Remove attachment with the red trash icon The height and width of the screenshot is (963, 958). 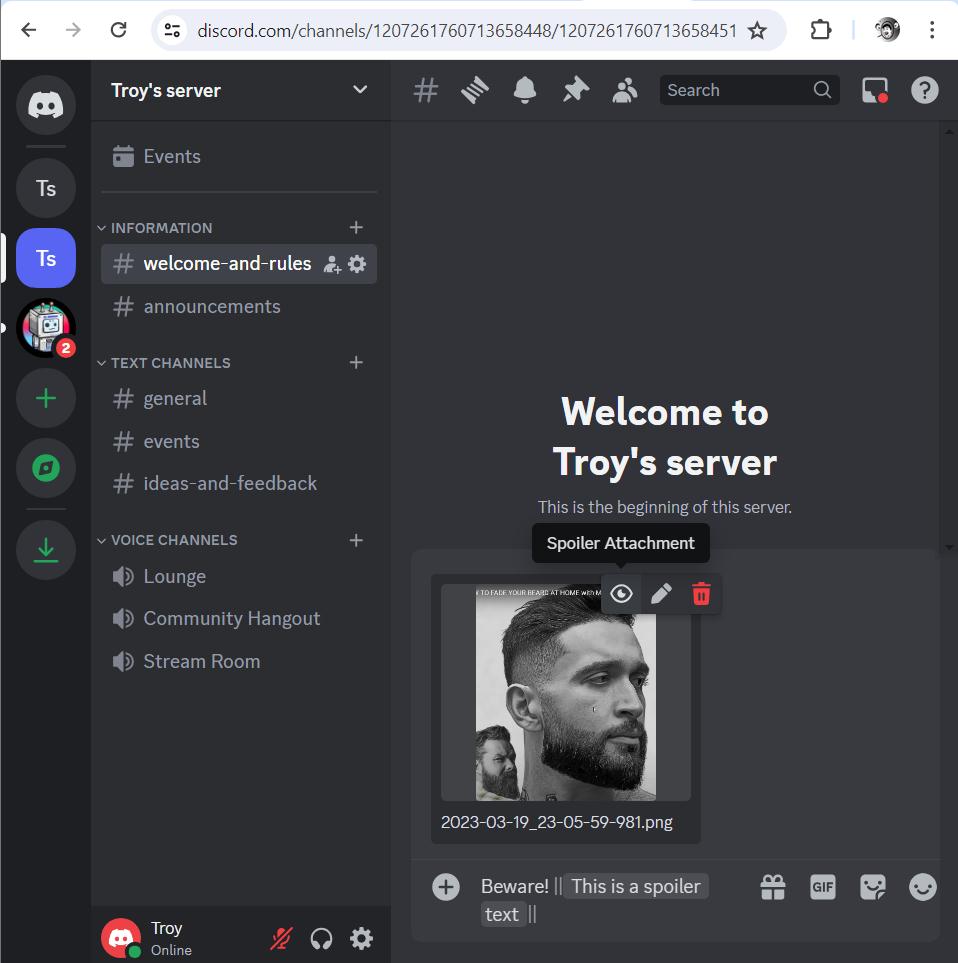click(701, 594)
